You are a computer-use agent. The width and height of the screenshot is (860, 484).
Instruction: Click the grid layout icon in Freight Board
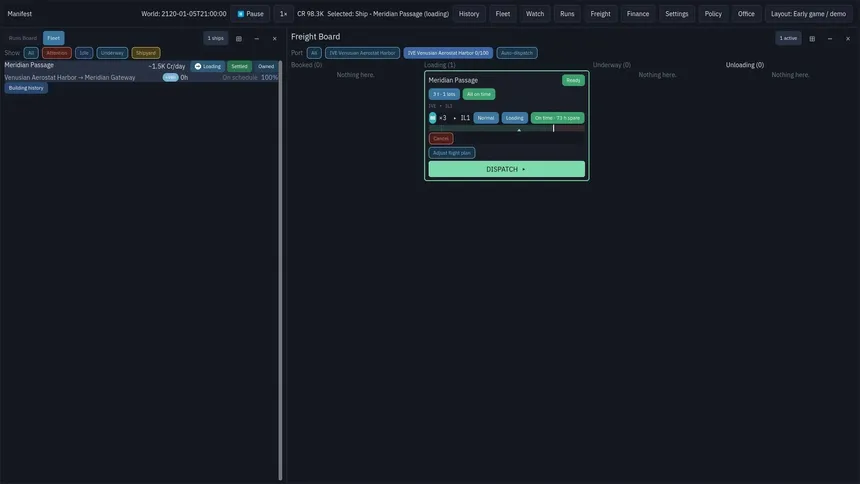pyautogui.click(x=812, y=38)
